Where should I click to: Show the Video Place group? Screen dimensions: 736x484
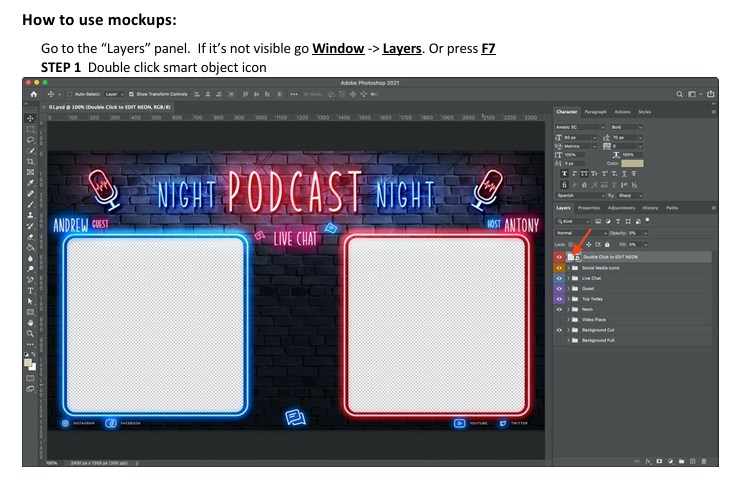pos(559,320)
